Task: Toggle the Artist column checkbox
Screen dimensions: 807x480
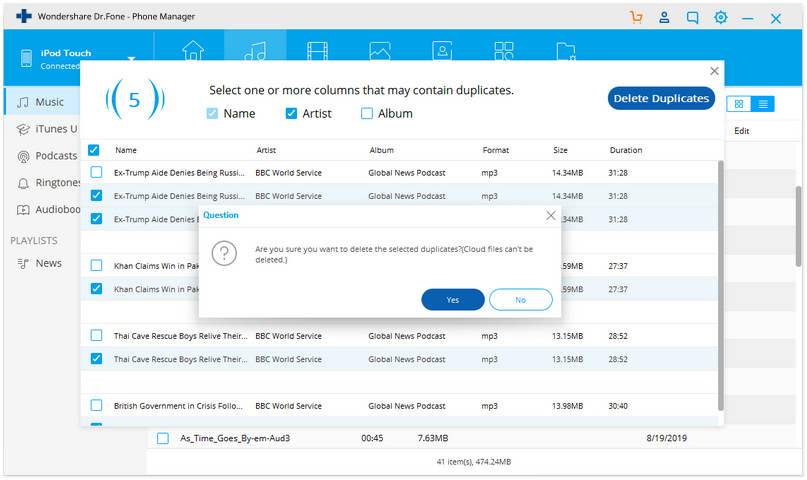Action: [x=291, y=113]
